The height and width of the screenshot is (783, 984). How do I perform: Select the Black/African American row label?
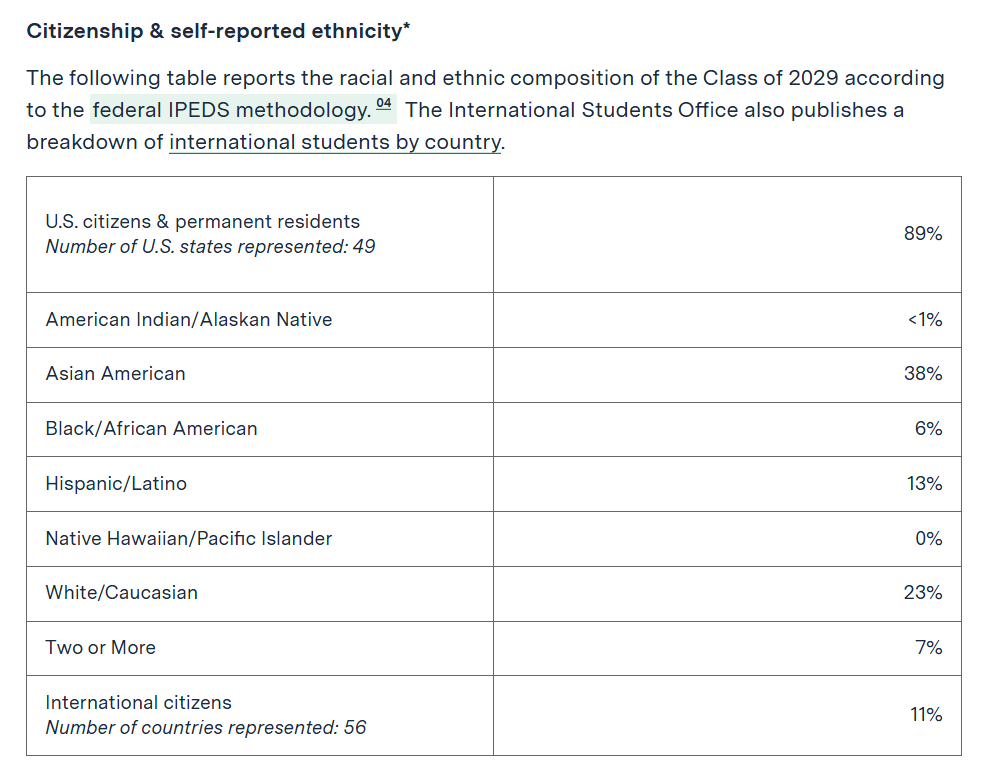152,429
